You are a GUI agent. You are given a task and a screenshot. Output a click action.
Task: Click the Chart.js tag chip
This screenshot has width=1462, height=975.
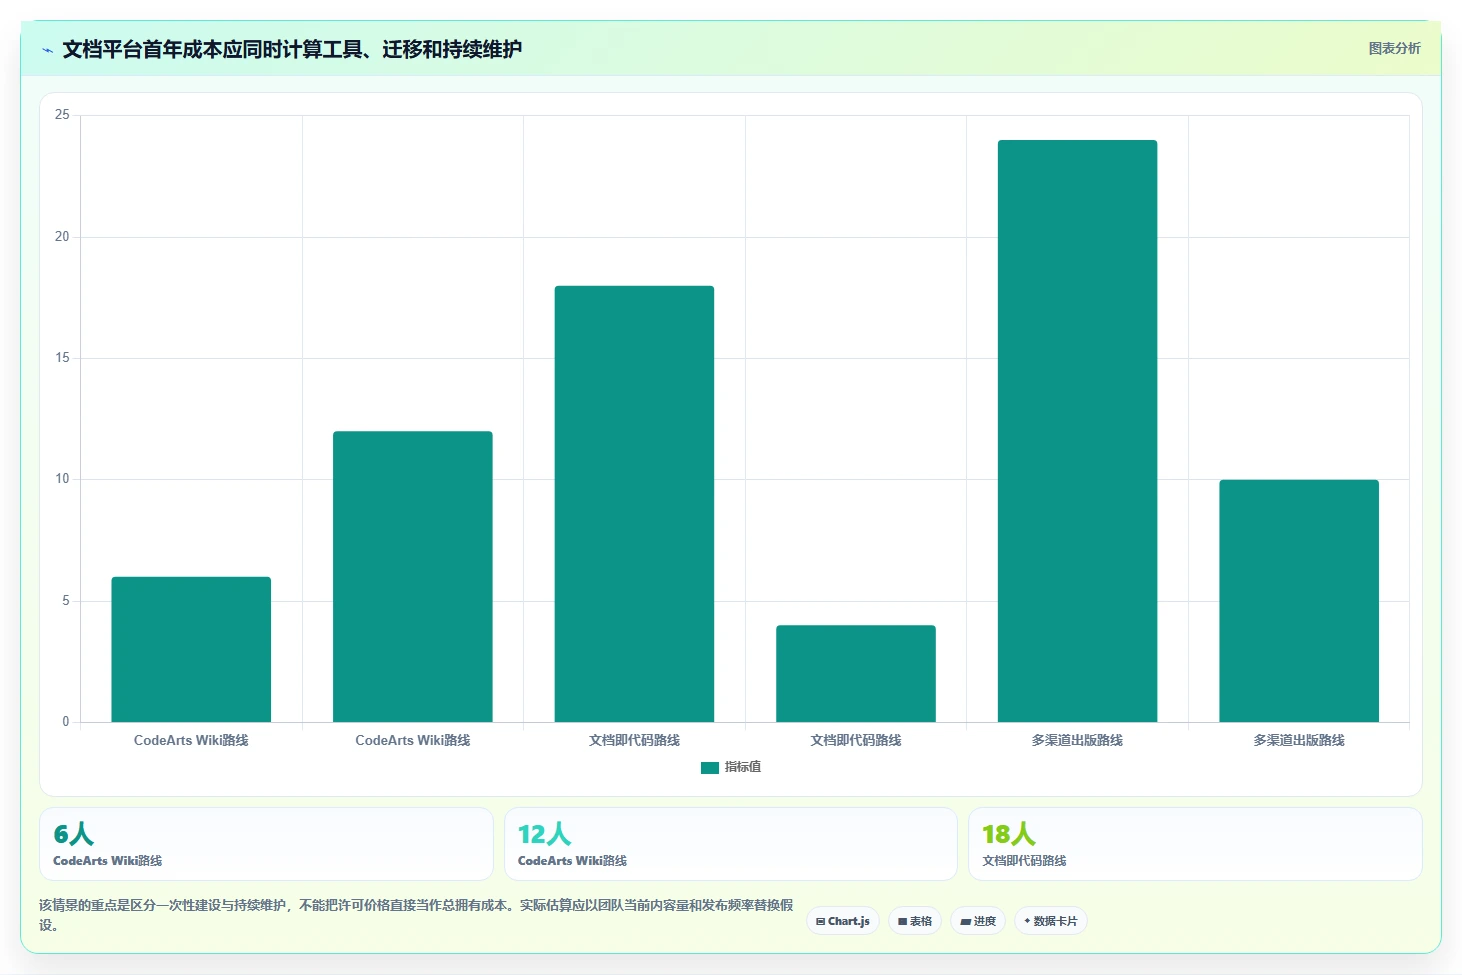[843, 921]
